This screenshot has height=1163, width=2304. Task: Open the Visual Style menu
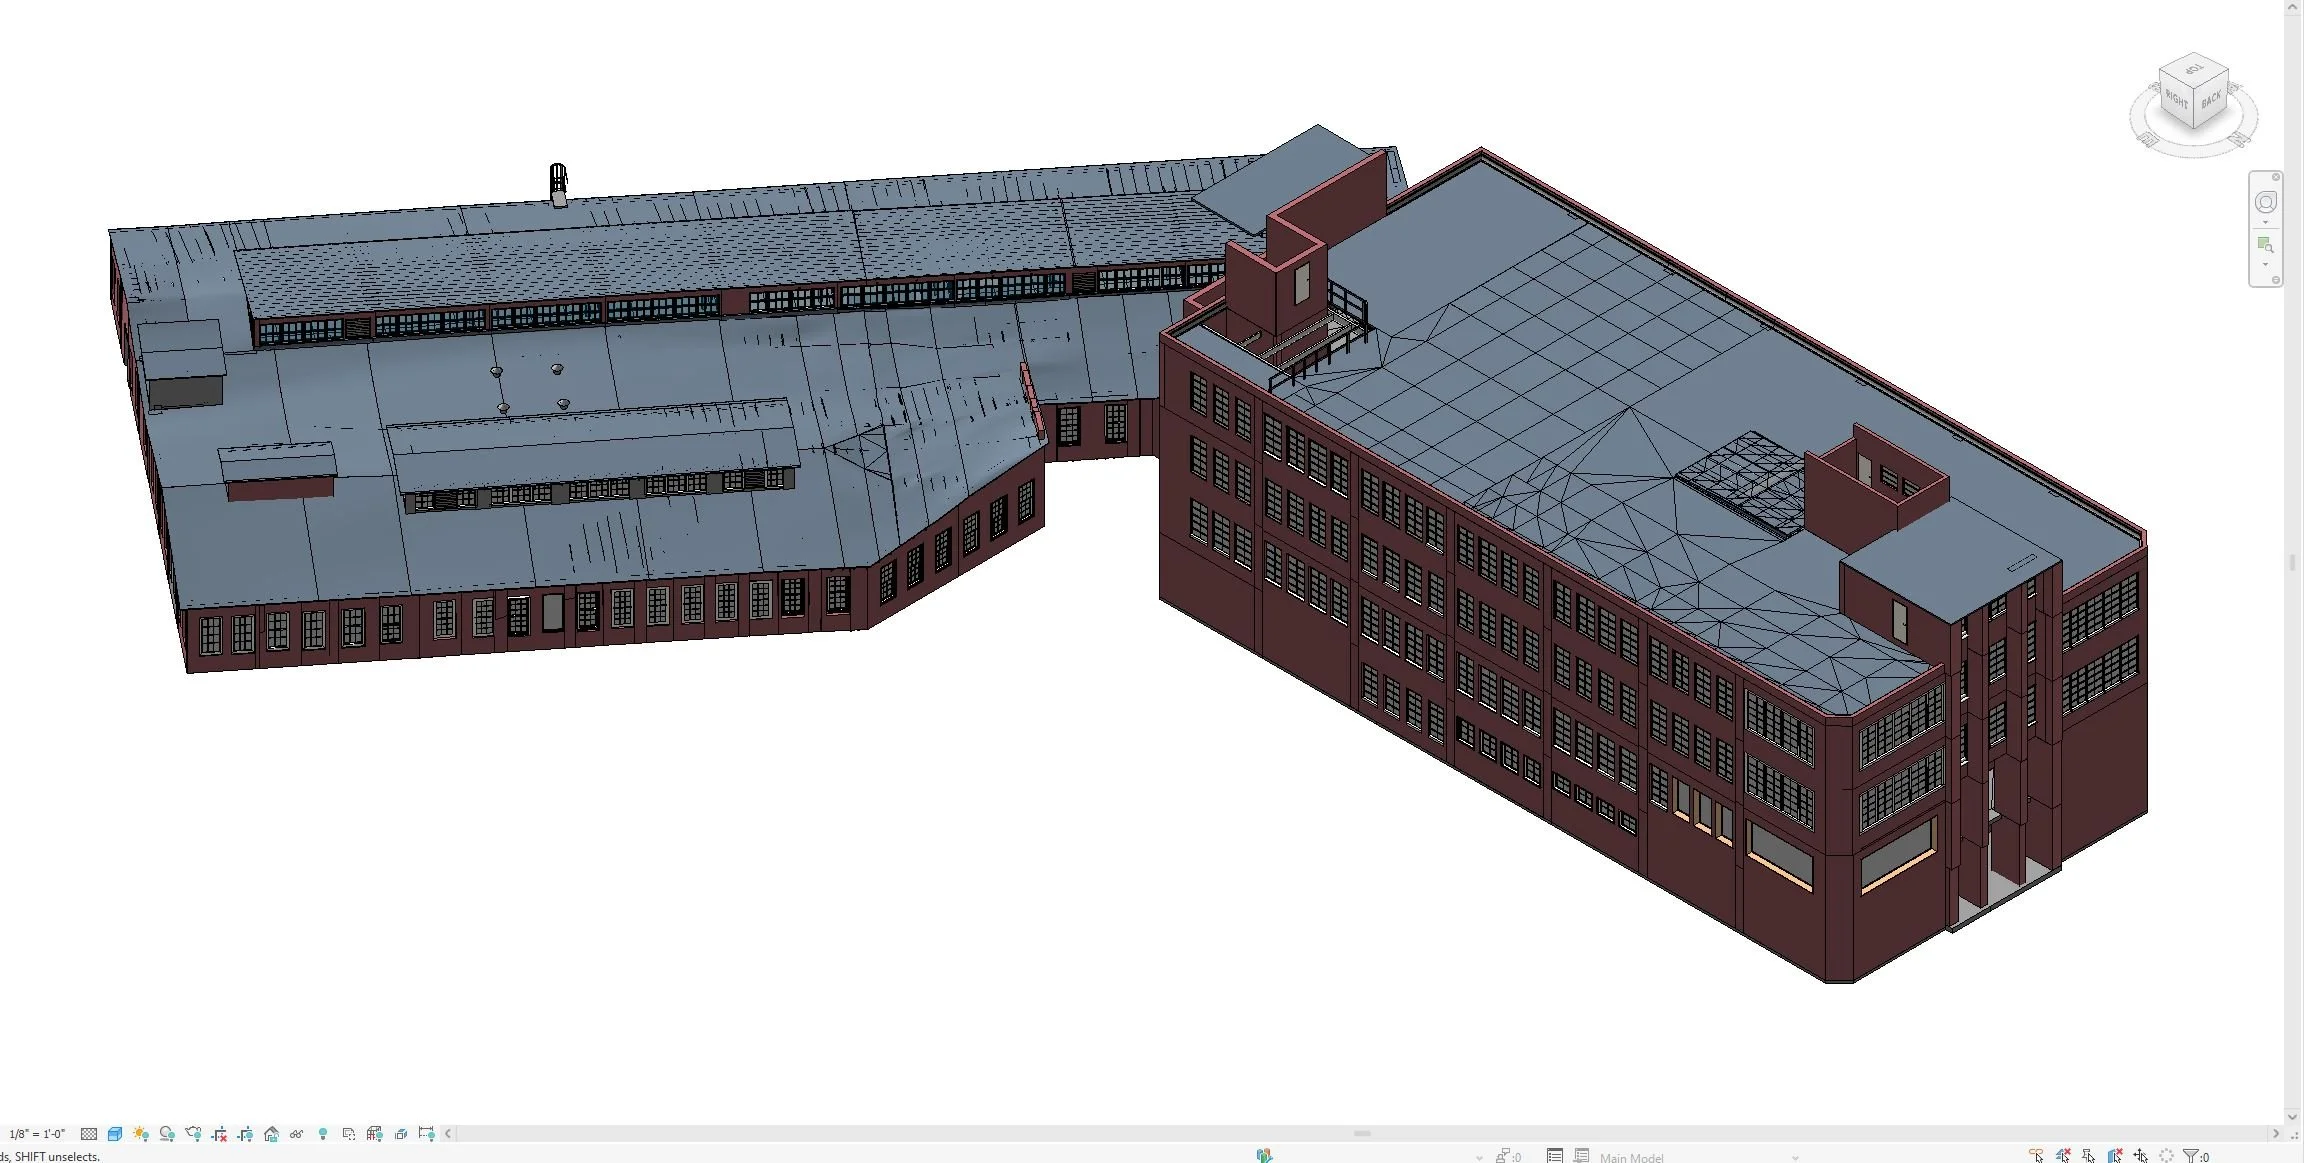click(114, 1134)
